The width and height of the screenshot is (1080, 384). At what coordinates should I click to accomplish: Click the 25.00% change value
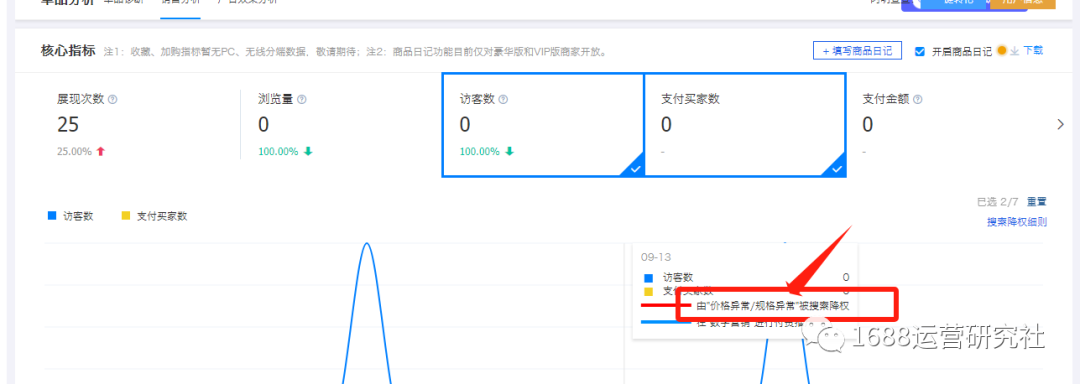point(74,151)
